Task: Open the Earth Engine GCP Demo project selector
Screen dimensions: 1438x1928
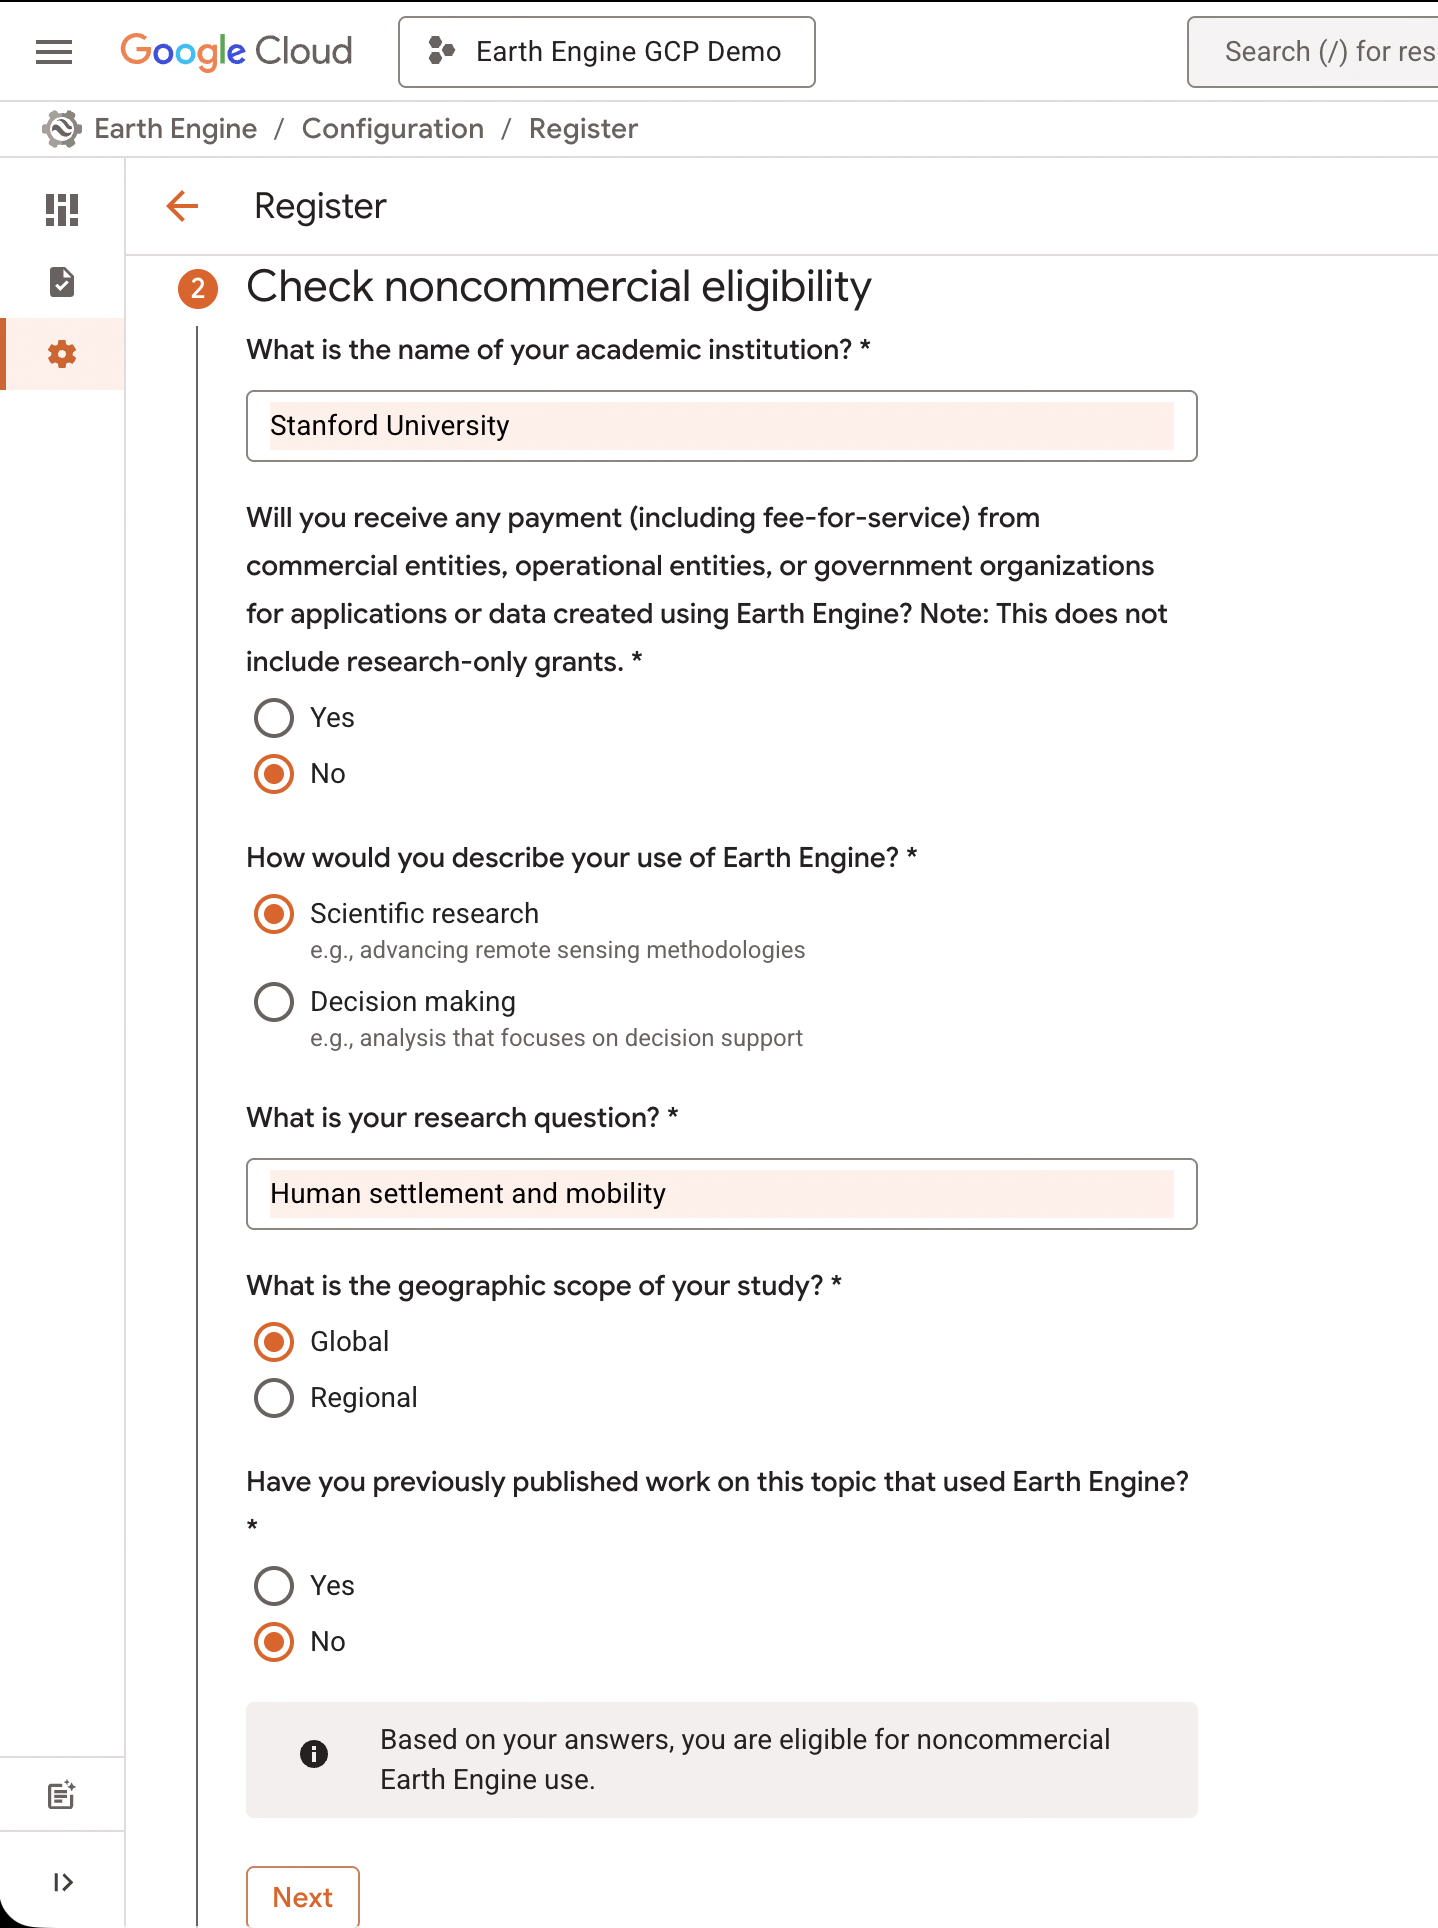Action: click(606, 51)
